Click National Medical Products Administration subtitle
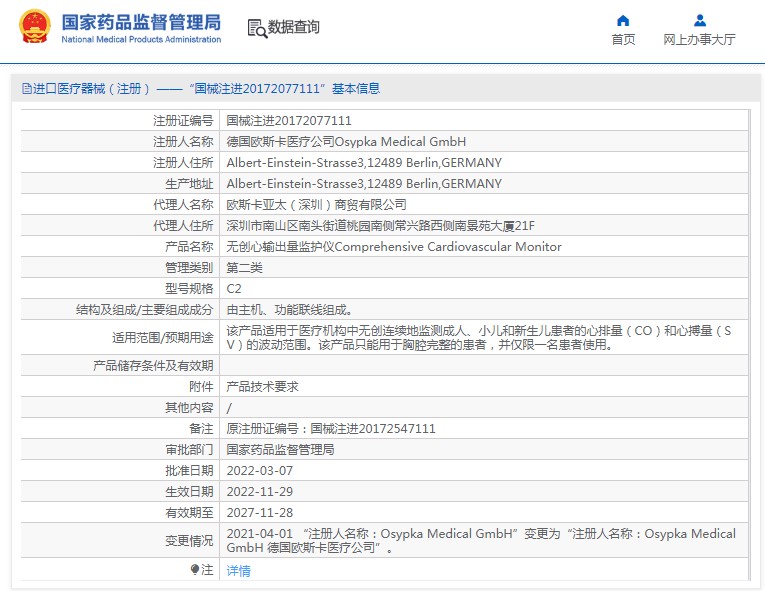The image size is (765, 591). tap(141, 40)
